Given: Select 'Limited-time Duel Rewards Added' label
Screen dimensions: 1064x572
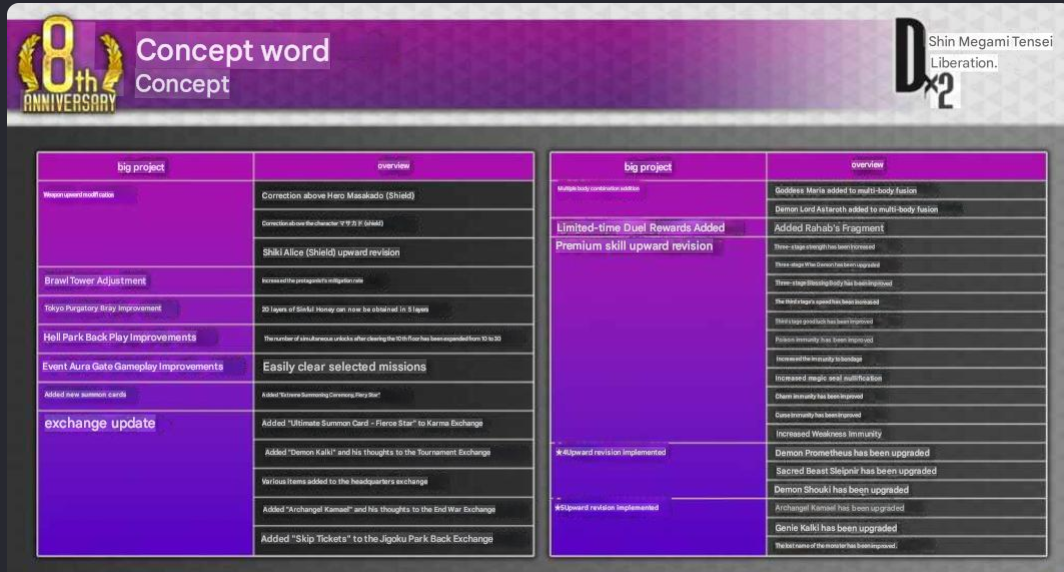Looking at the screenshot, I should (640, 228).
